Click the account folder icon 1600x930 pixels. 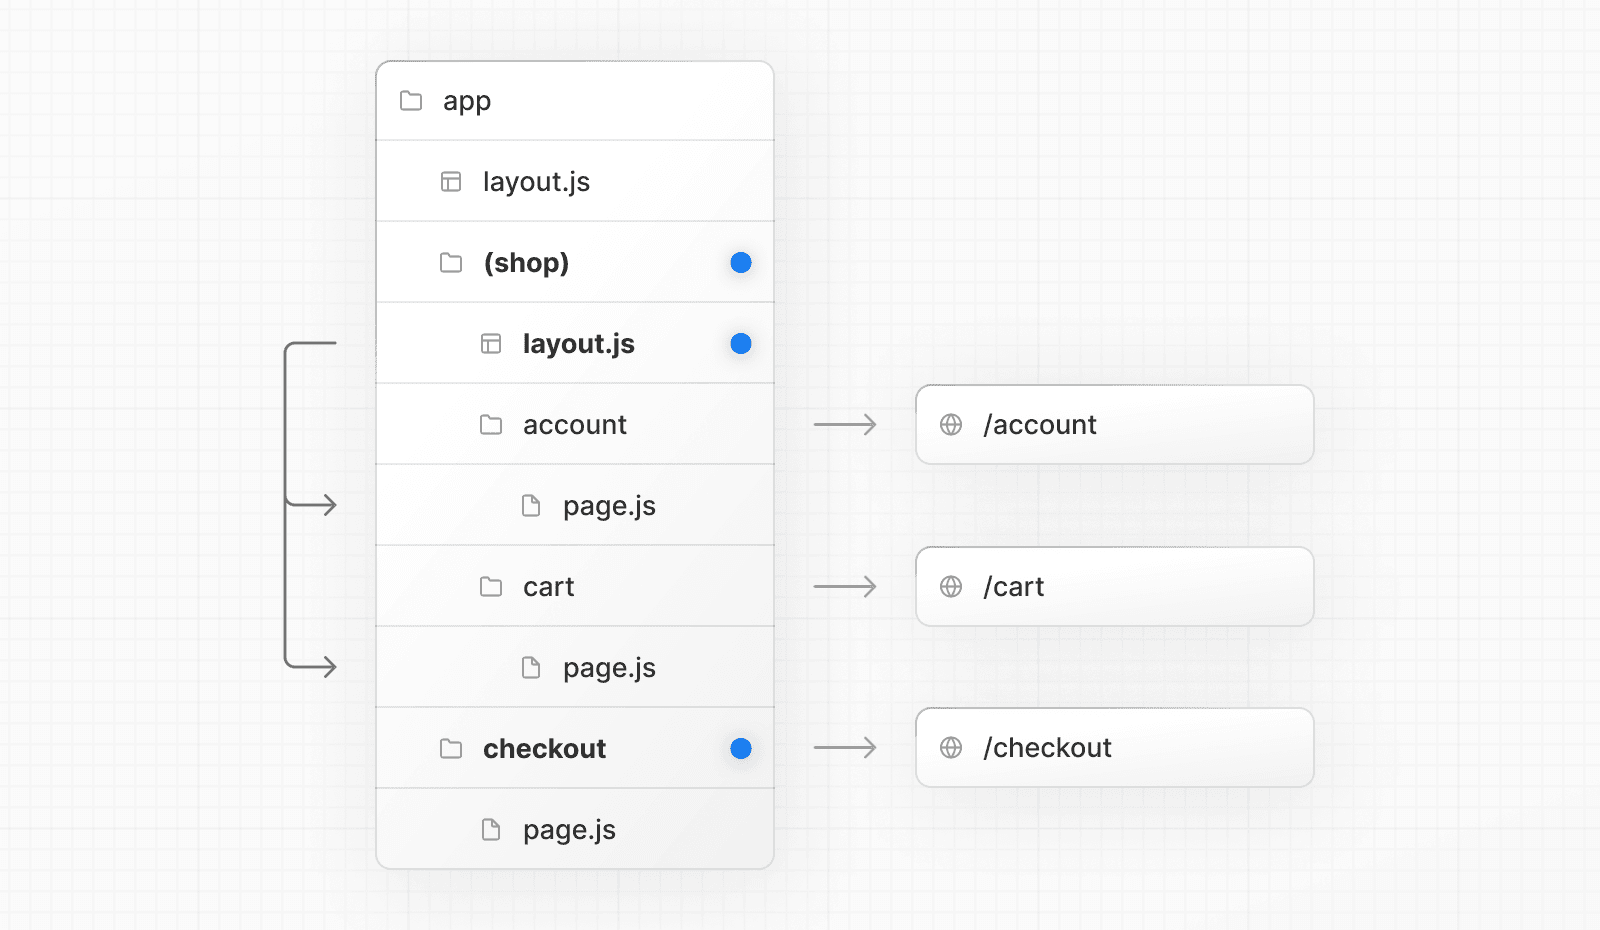click(491, 424)
